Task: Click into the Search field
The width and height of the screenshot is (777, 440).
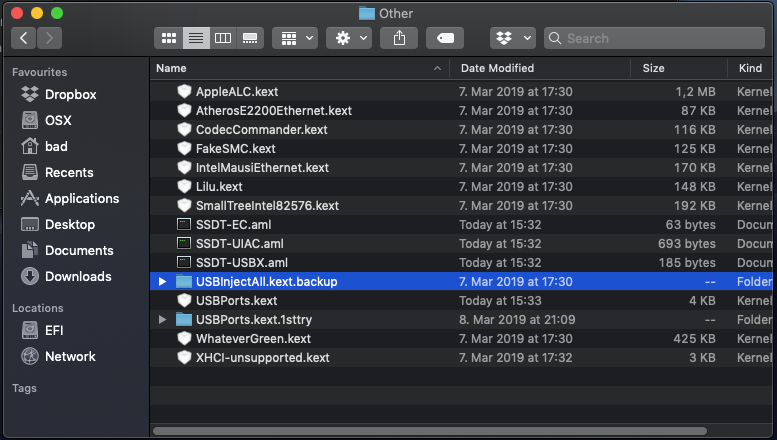Action: pyautogui.click(x=654, y=38)
